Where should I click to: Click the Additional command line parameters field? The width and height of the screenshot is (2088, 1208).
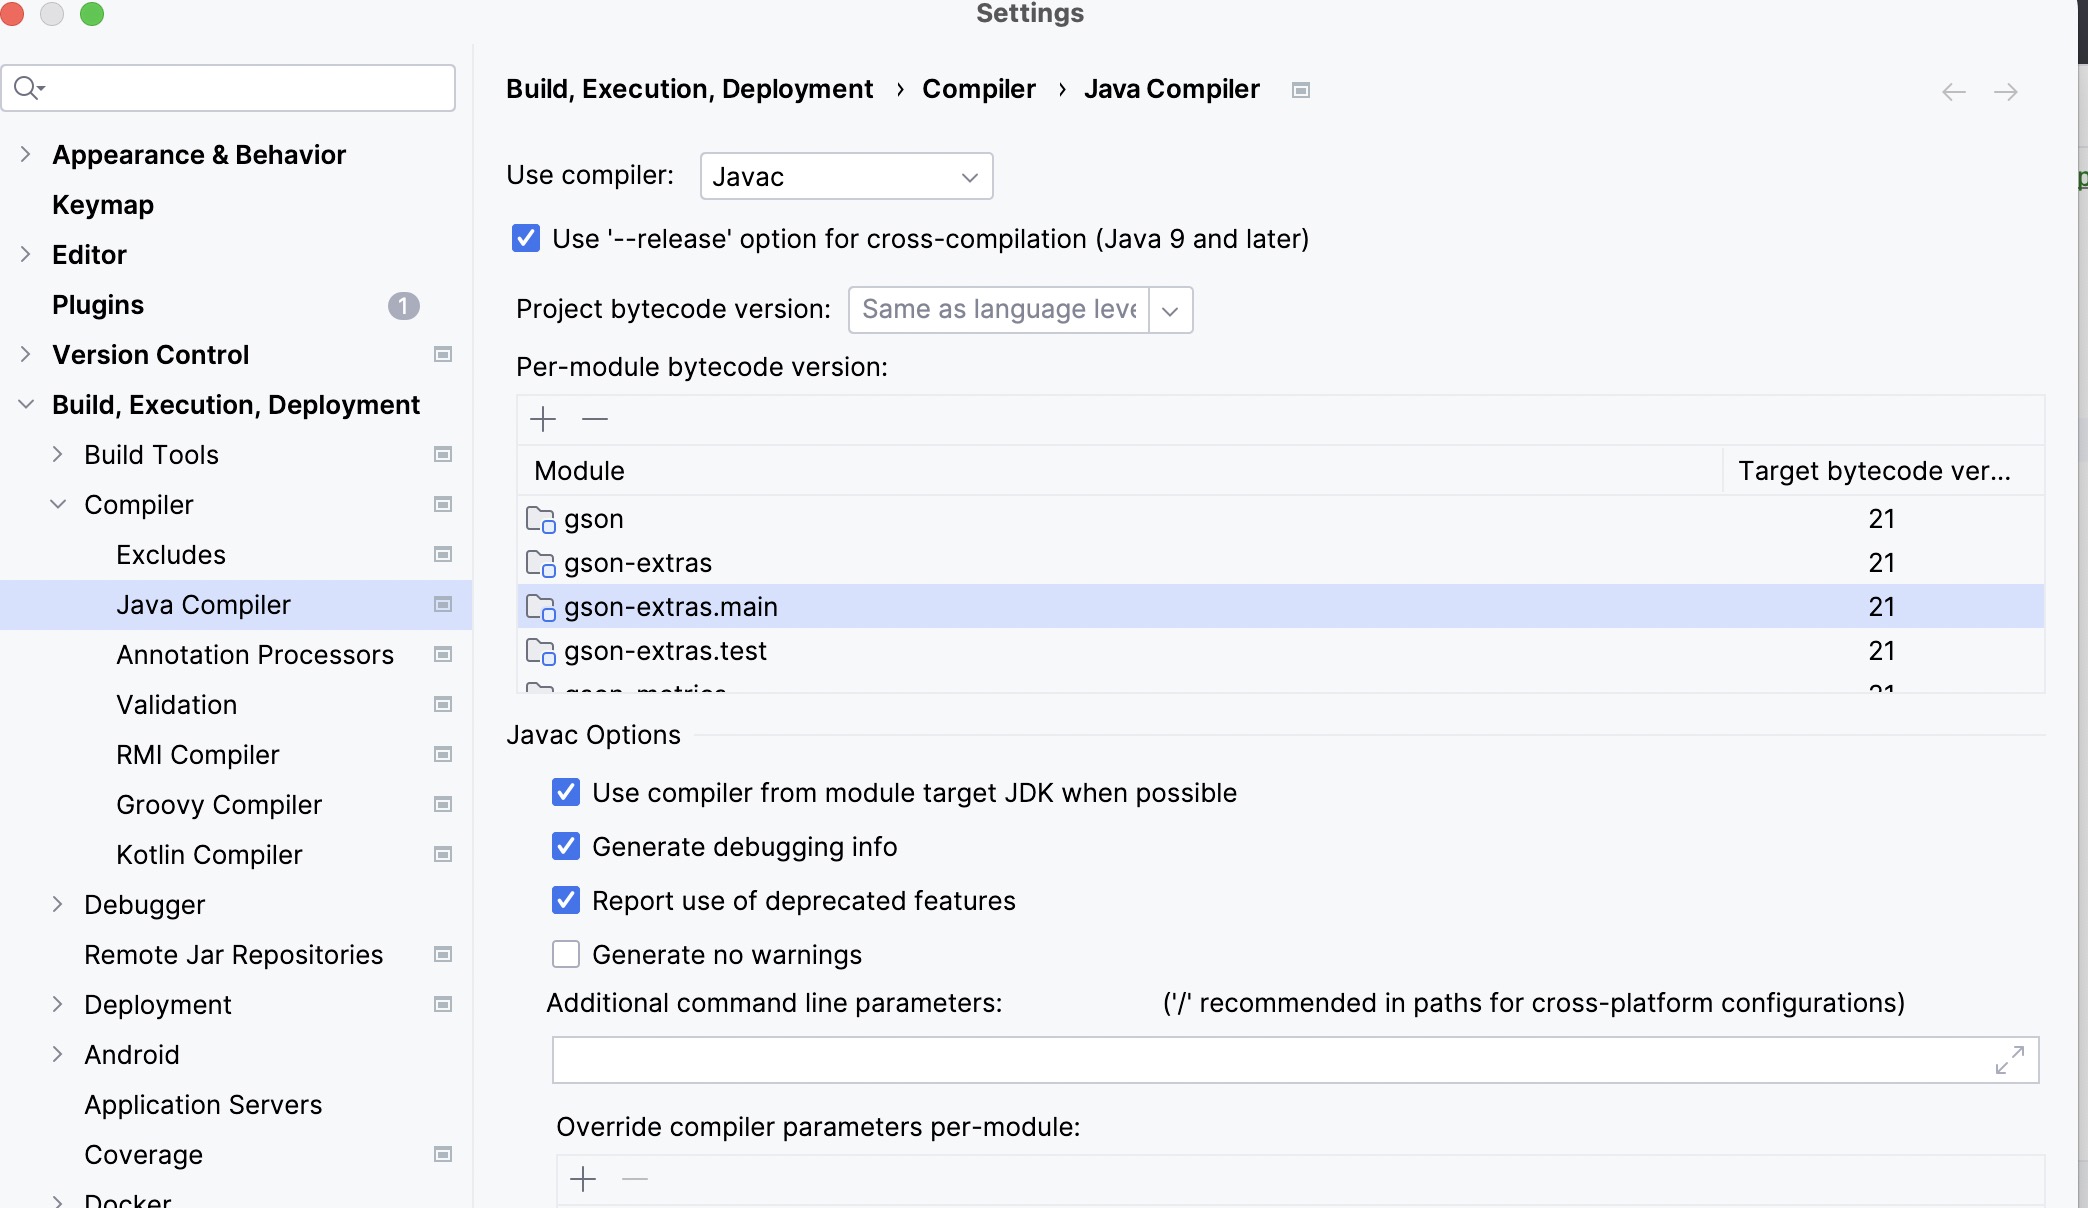point(1270,1060)
